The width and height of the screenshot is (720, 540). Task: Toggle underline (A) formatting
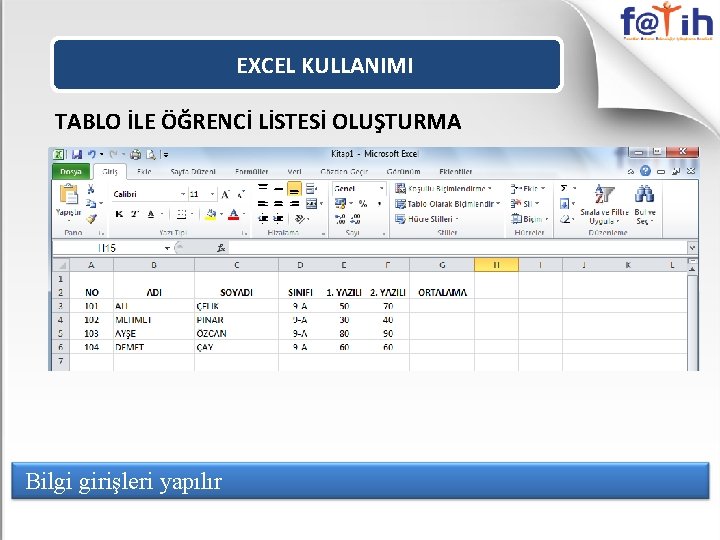151,214
